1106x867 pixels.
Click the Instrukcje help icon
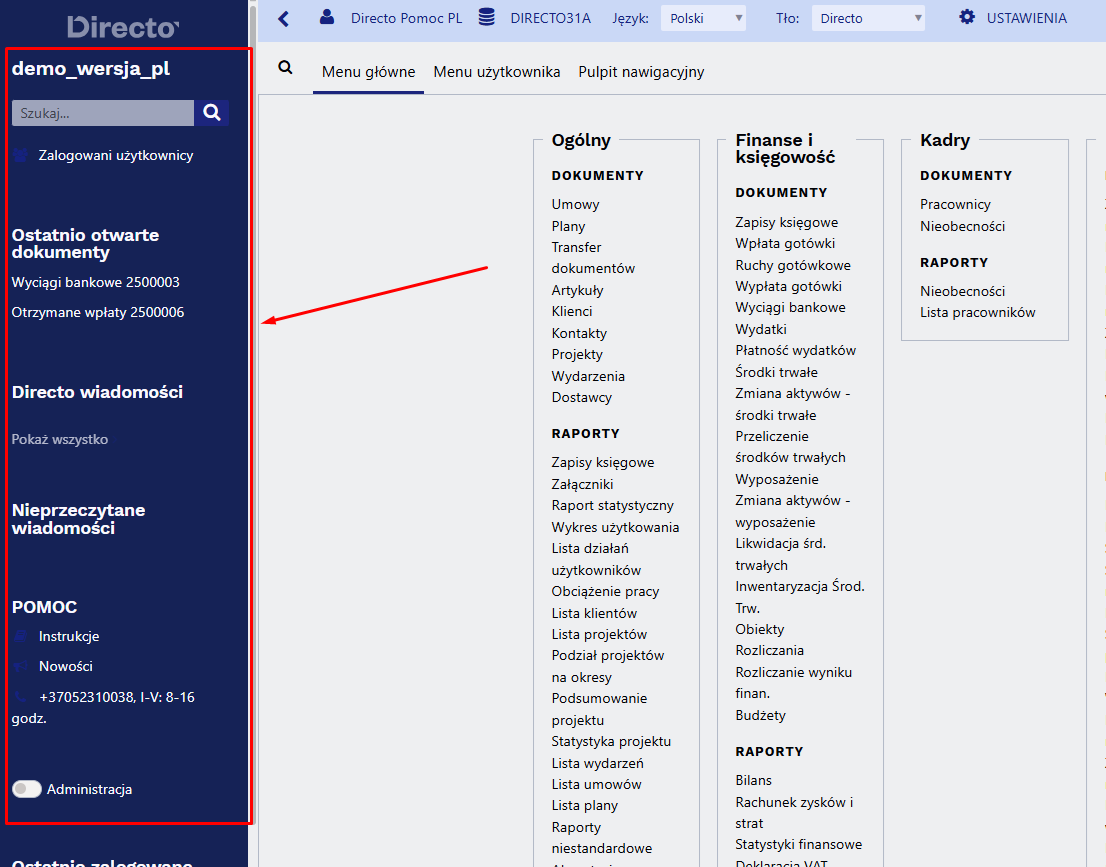[20, 636]
